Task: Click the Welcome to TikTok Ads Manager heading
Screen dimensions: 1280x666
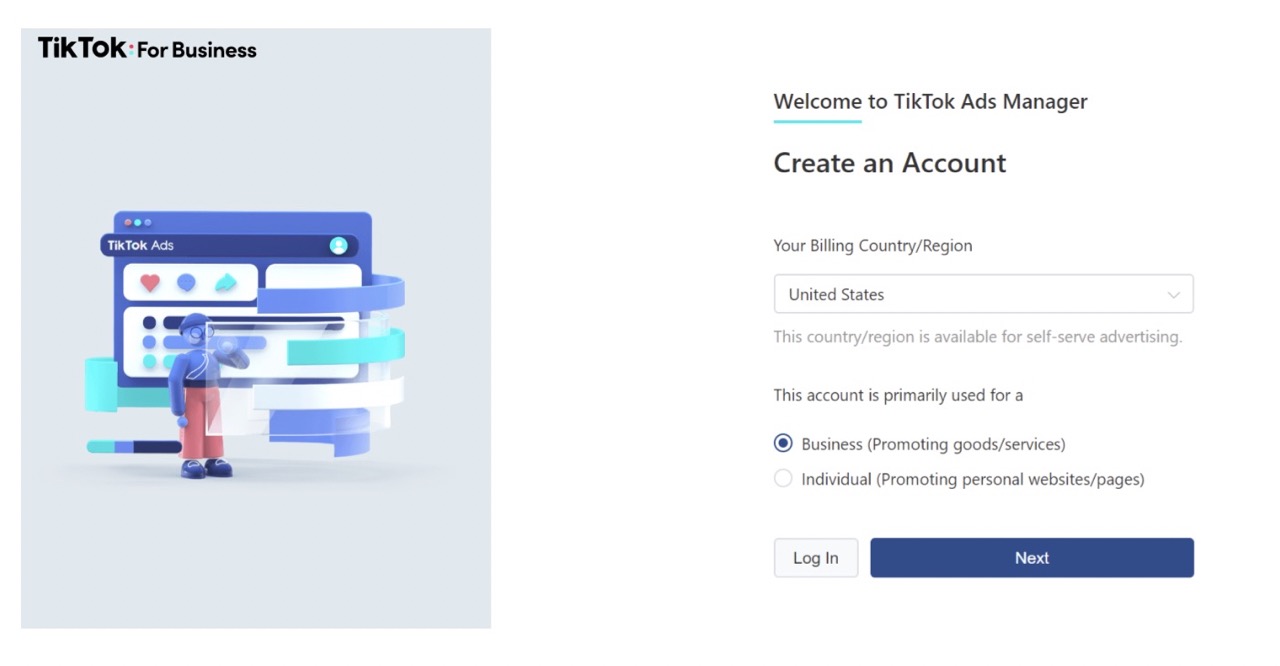Action: (x=930, y=101)
